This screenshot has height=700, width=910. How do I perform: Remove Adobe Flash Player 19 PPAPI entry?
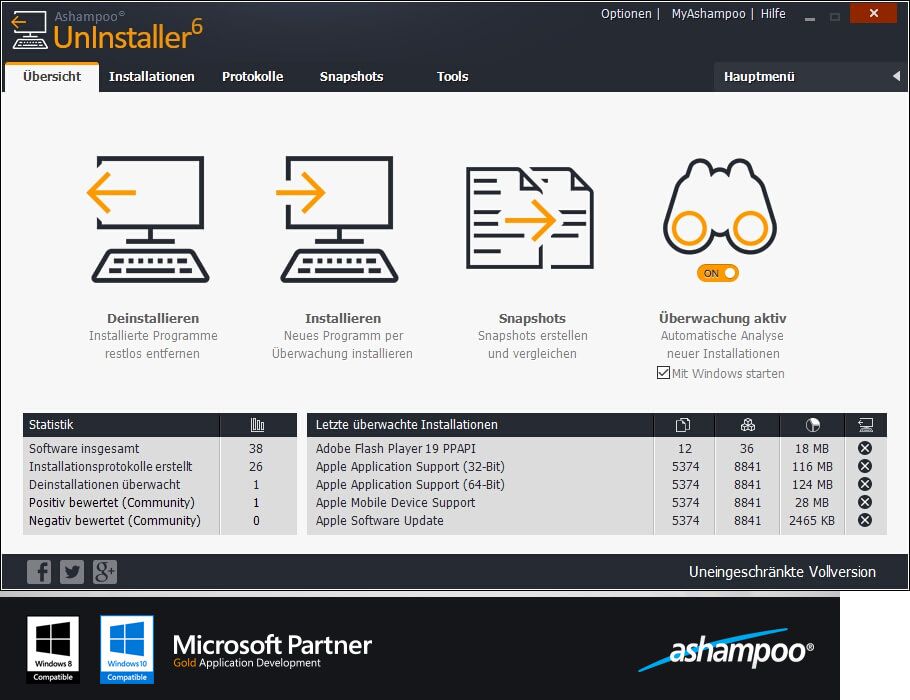tap(865, 448)
